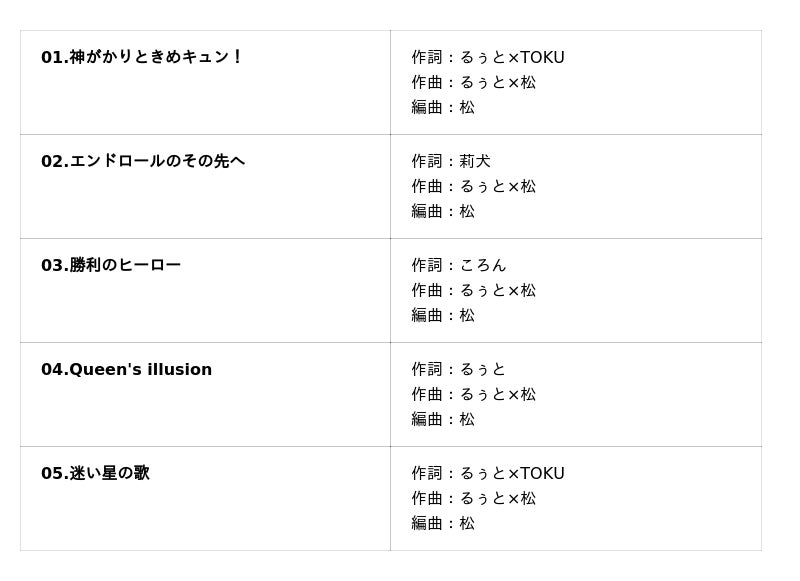Click lyricist line of 迷い星の歌
800x581 pixels.
(488, 473)
